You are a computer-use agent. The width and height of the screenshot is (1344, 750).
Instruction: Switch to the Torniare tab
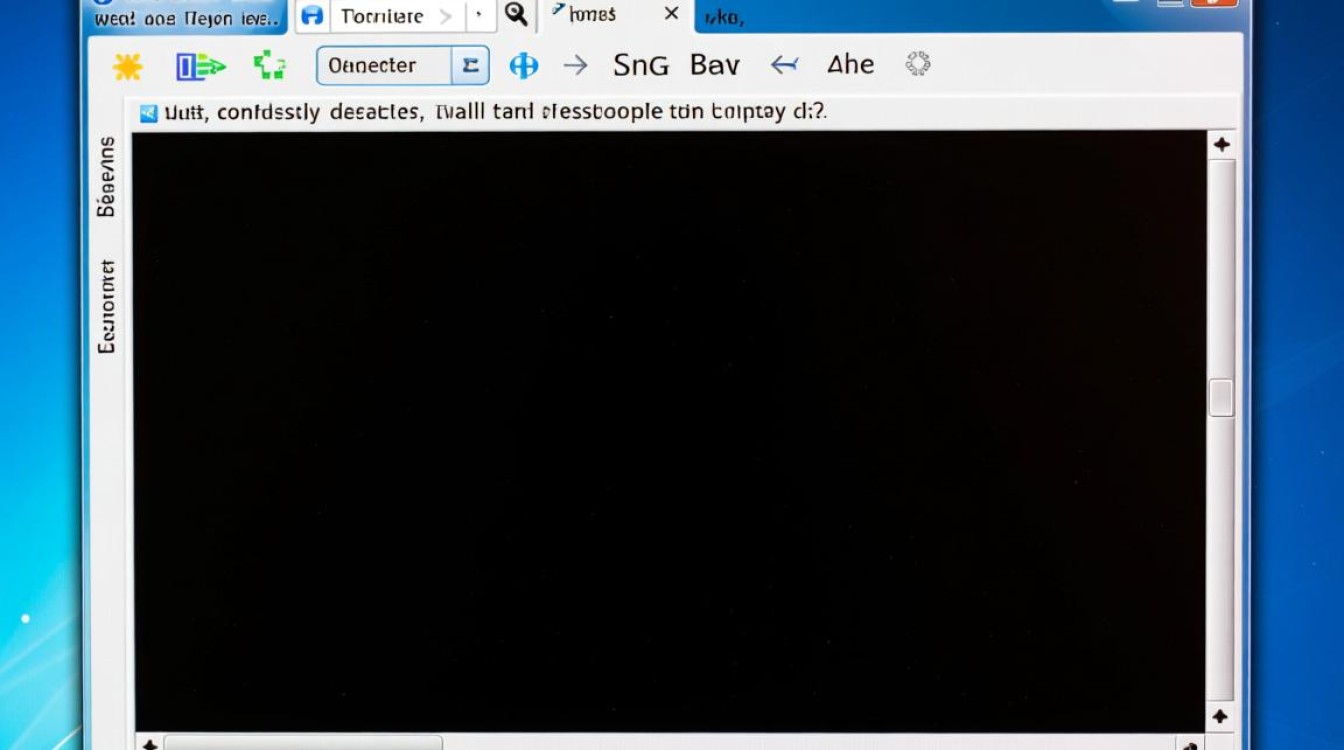pyautogui.click(x=381, y=16)
